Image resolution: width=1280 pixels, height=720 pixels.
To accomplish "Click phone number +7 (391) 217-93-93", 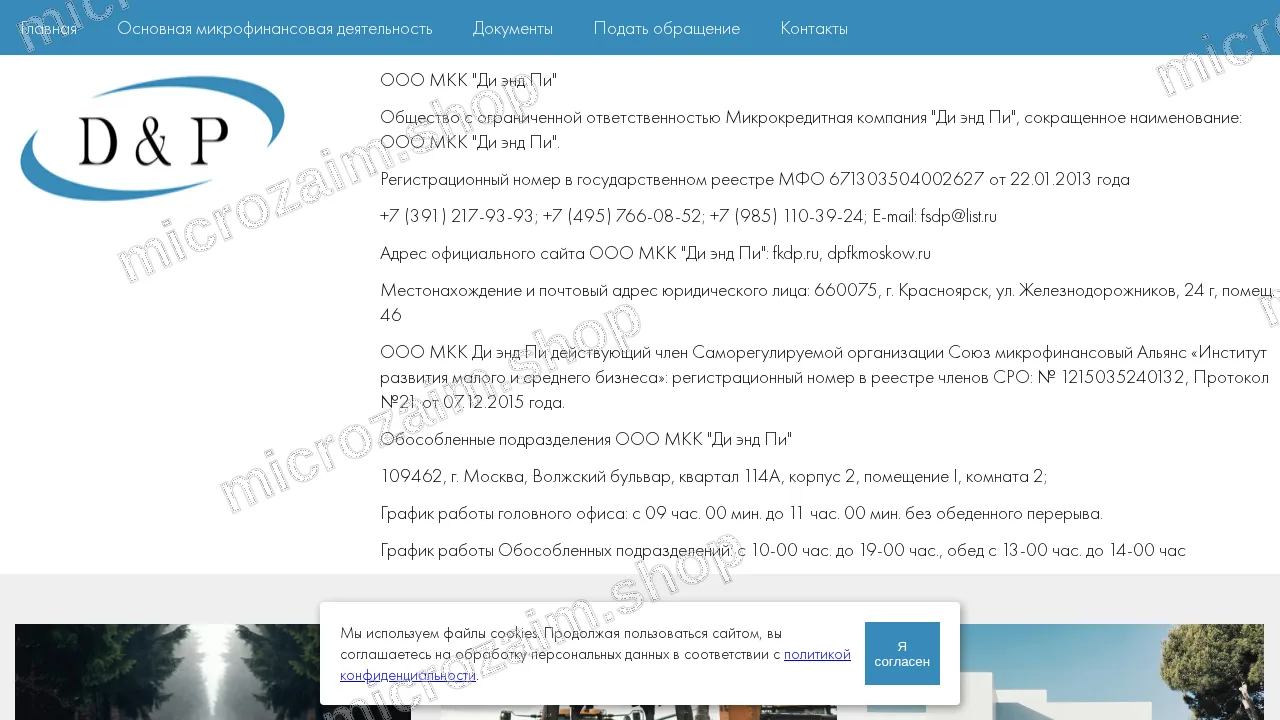I will (457, 216).
